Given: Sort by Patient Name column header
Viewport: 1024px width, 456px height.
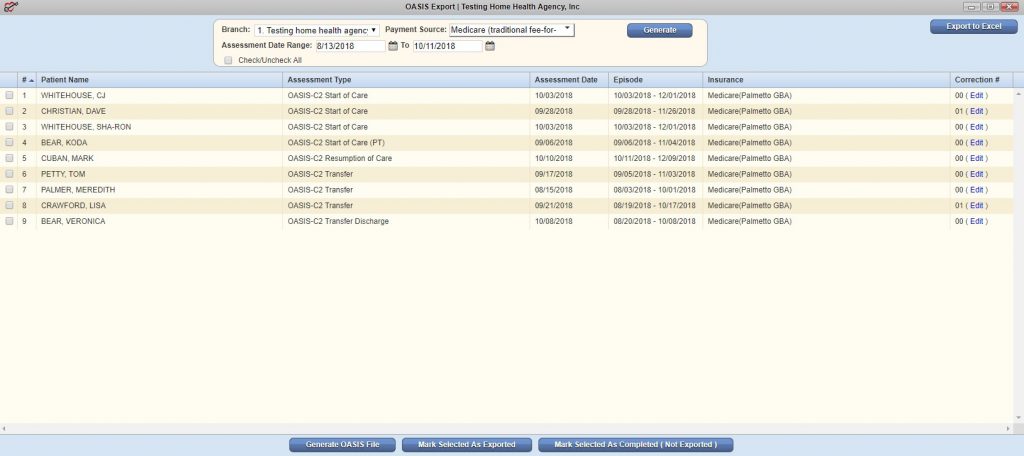Looking at the screenshot, I should click(65, 79).
